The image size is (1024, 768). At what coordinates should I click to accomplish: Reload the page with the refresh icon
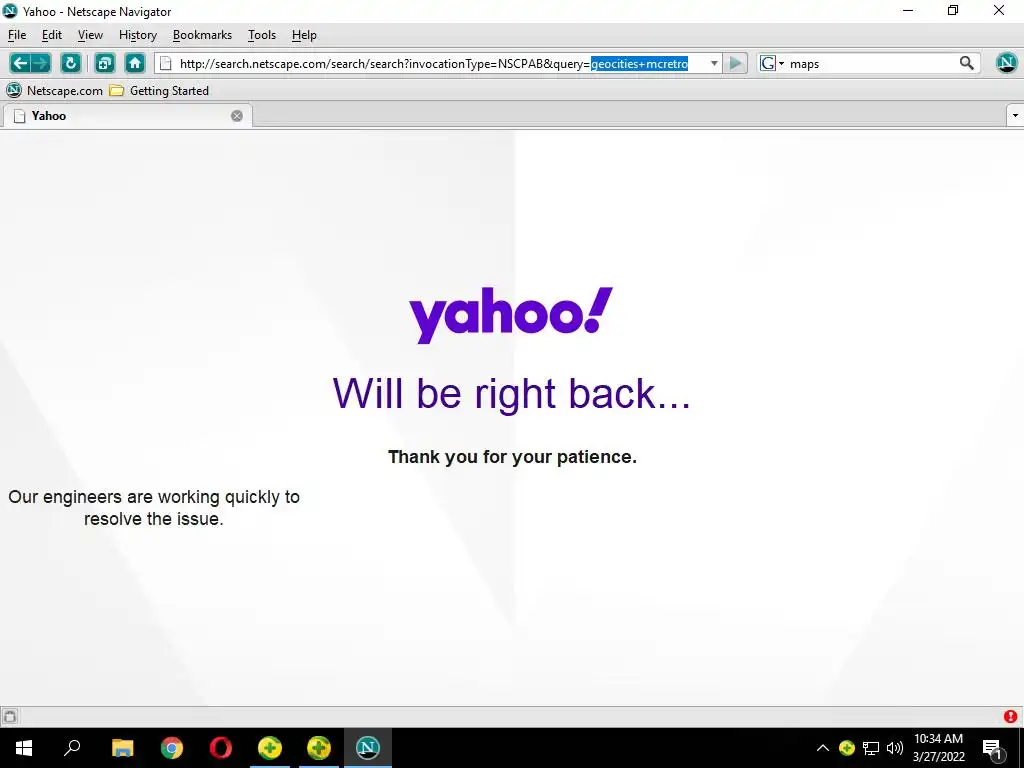tap(71, 63)
